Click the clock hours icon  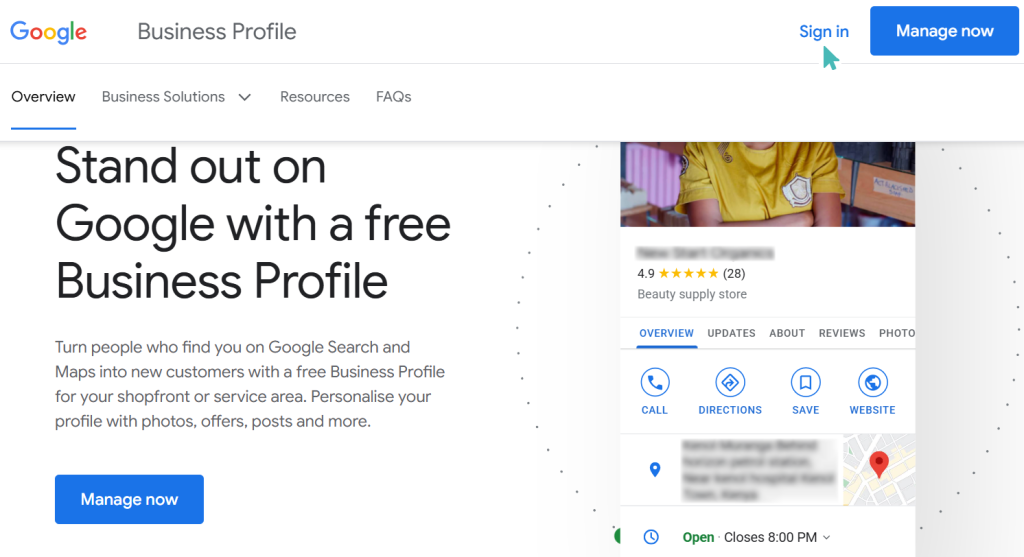coord(651,537)
